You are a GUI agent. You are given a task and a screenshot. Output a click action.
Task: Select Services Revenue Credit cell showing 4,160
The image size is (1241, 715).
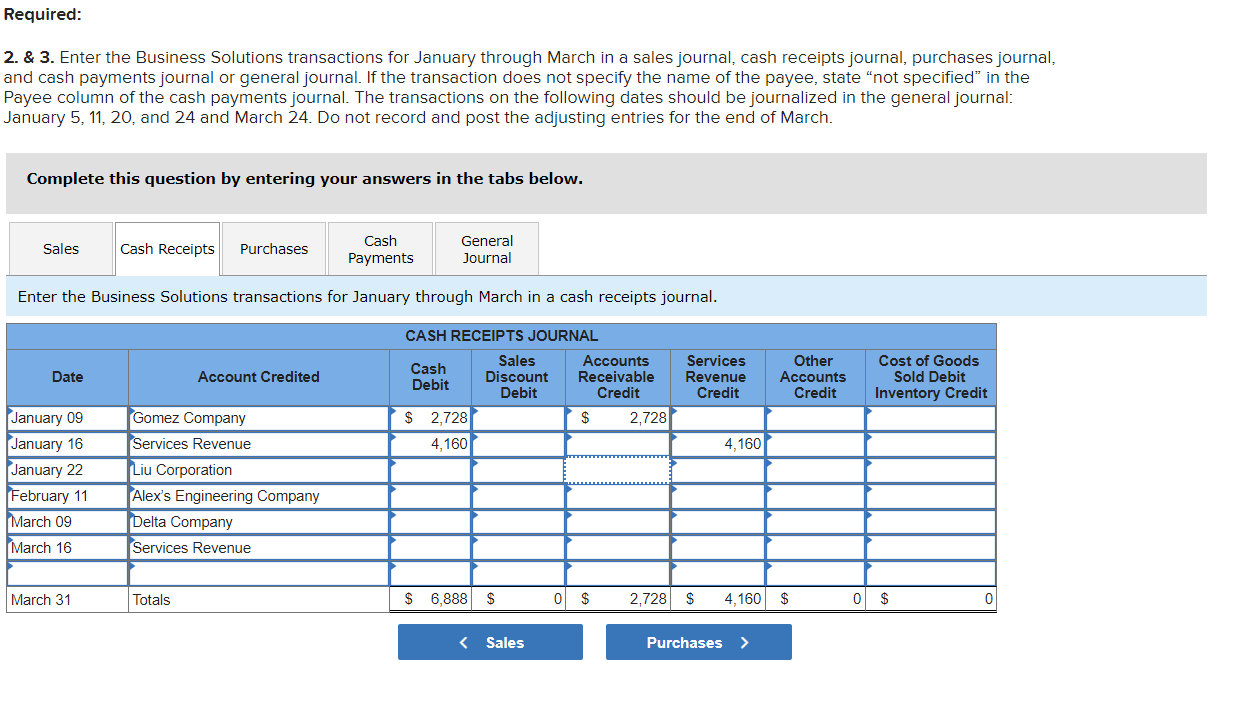(718, 444)
